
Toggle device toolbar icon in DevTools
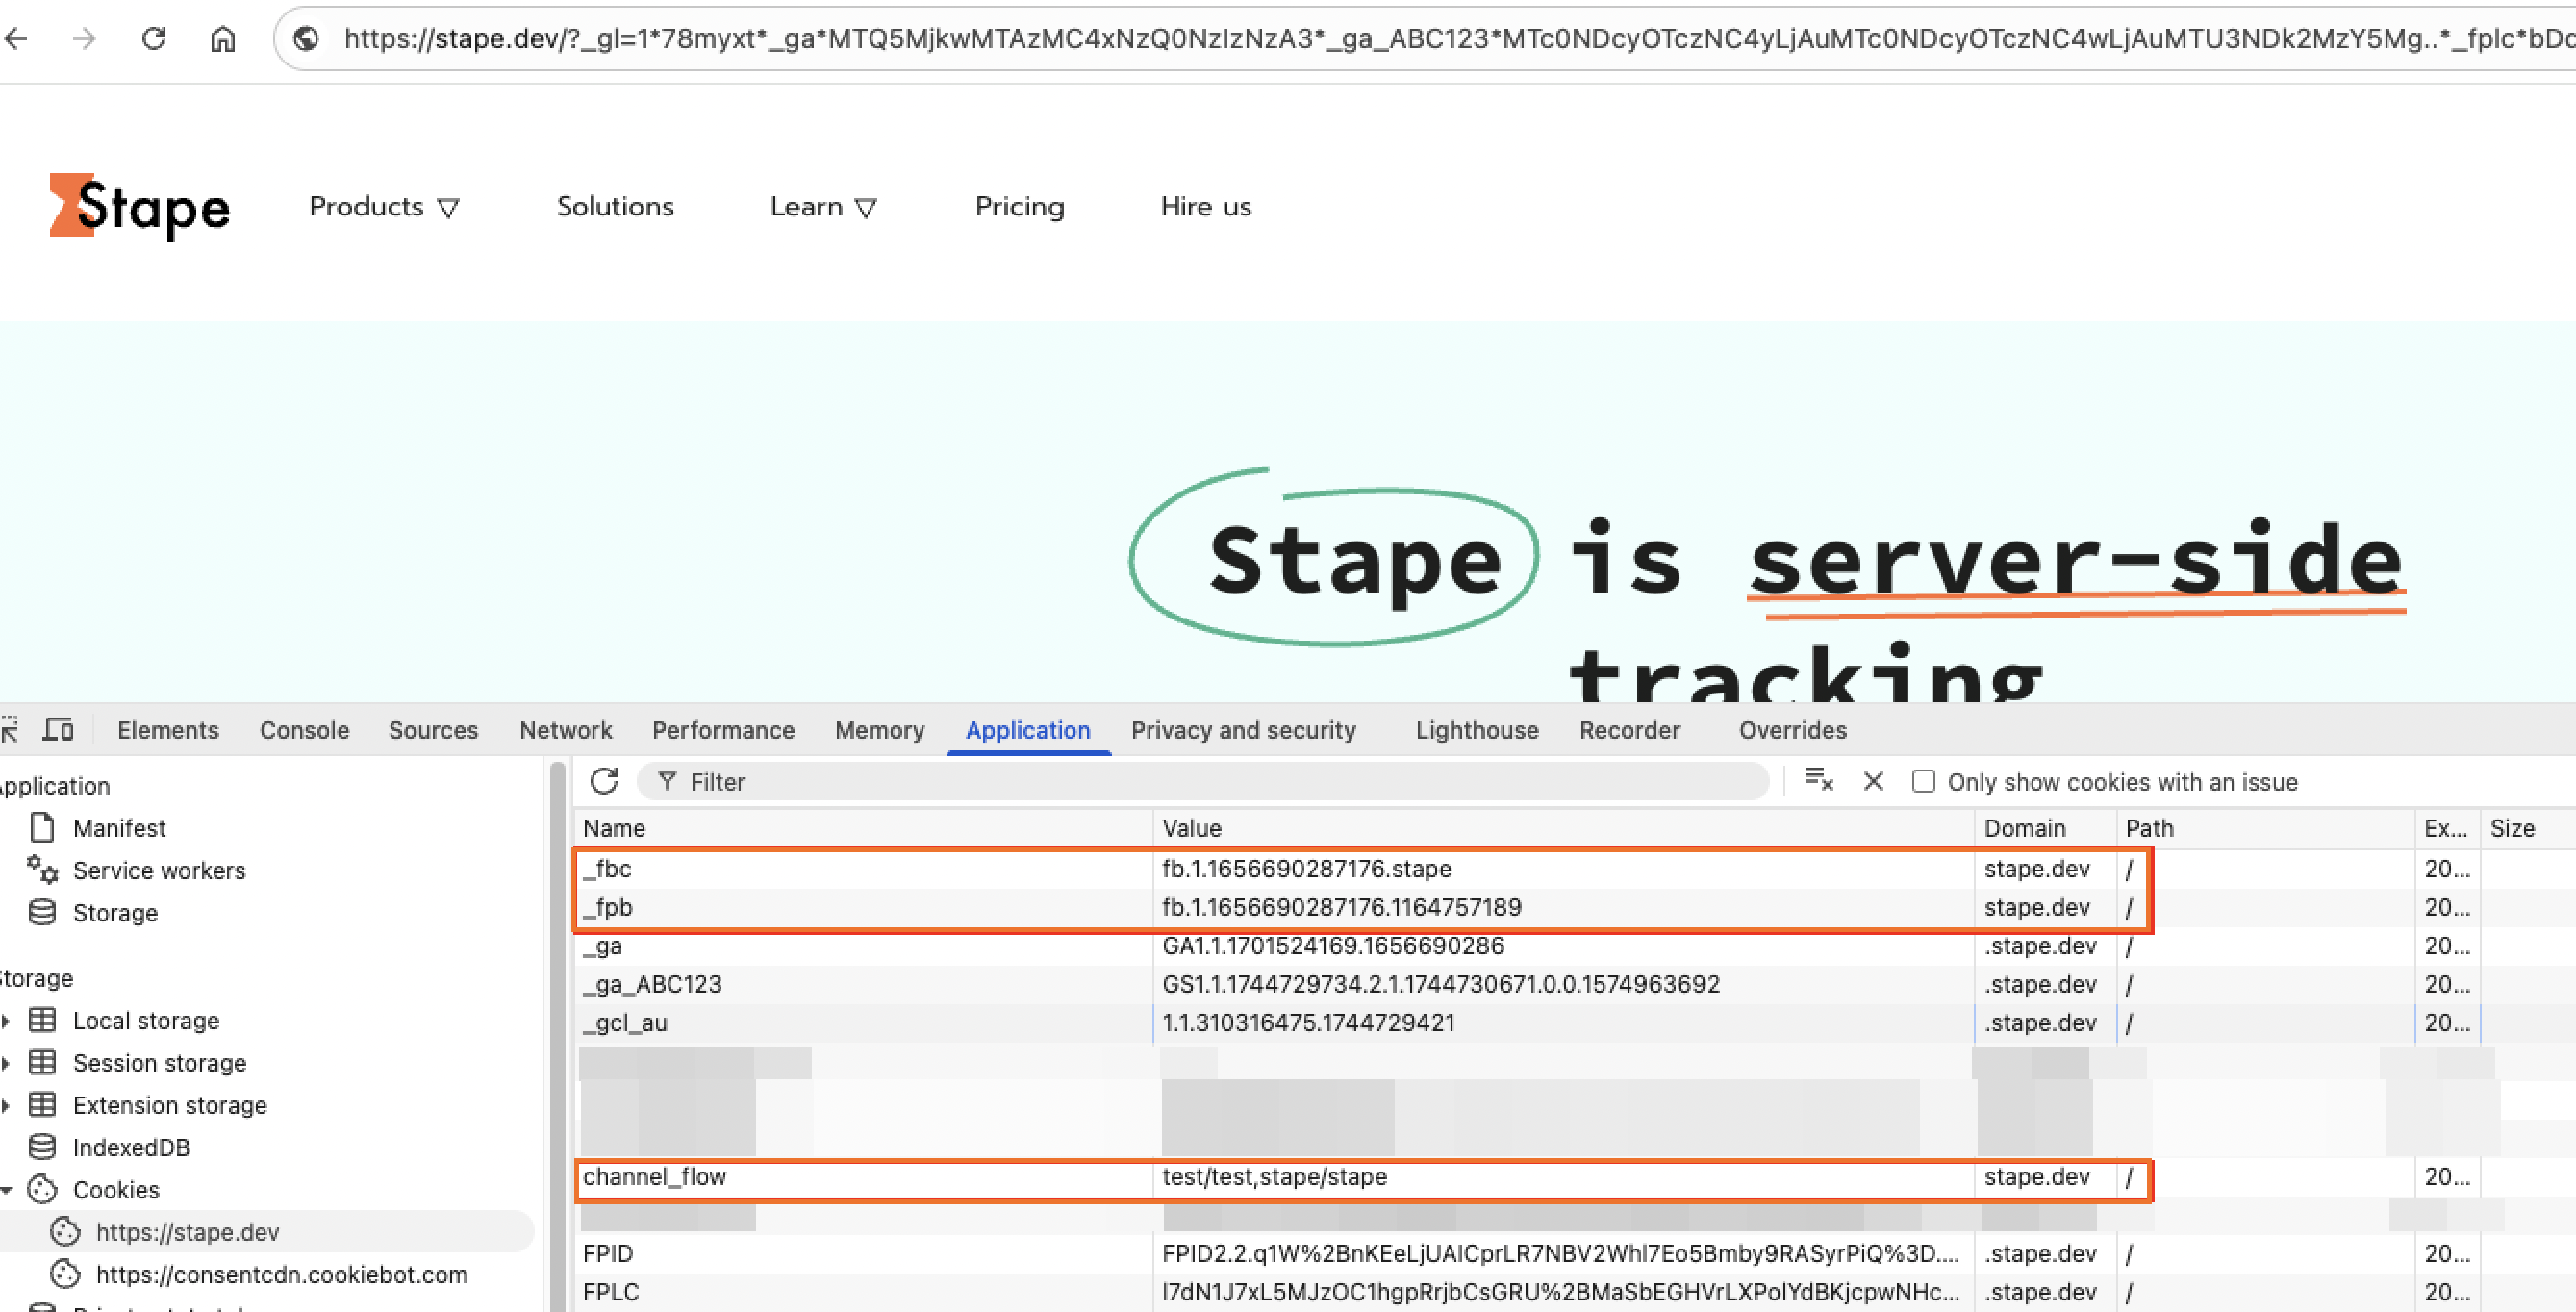point(58,730)
